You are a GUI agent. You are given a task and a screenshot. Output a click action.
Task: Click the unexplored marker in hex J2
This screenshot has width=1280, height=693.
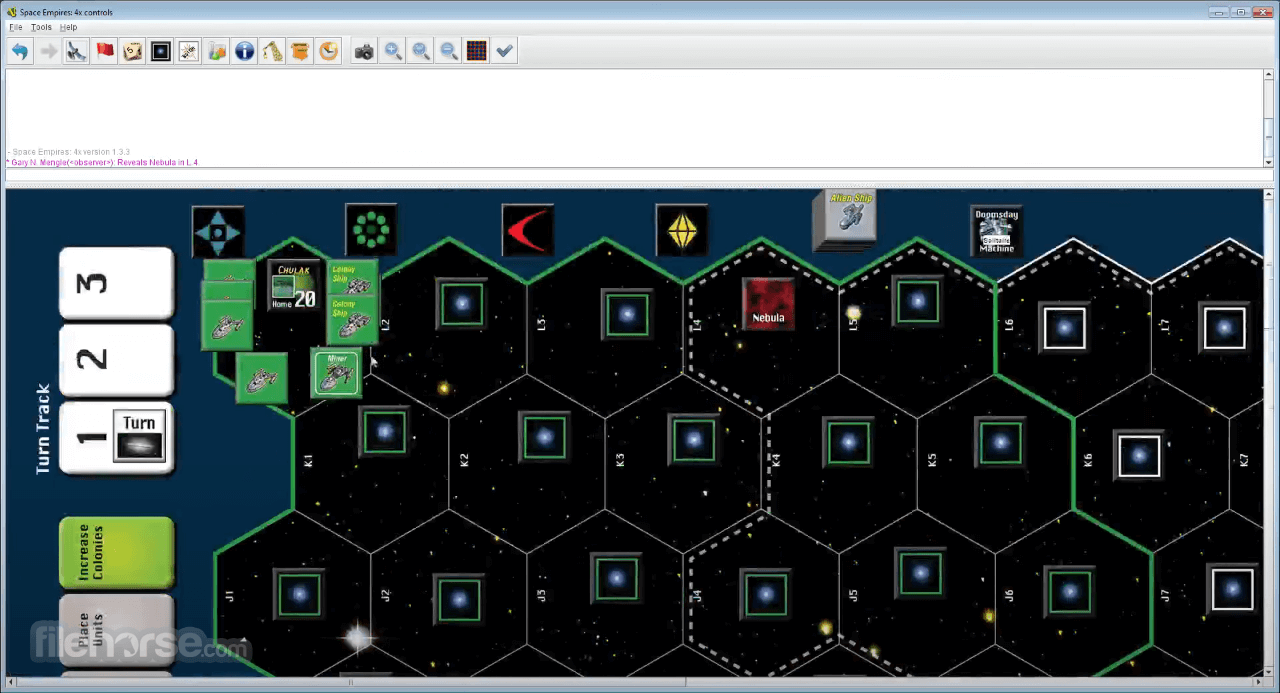(458, 598)
